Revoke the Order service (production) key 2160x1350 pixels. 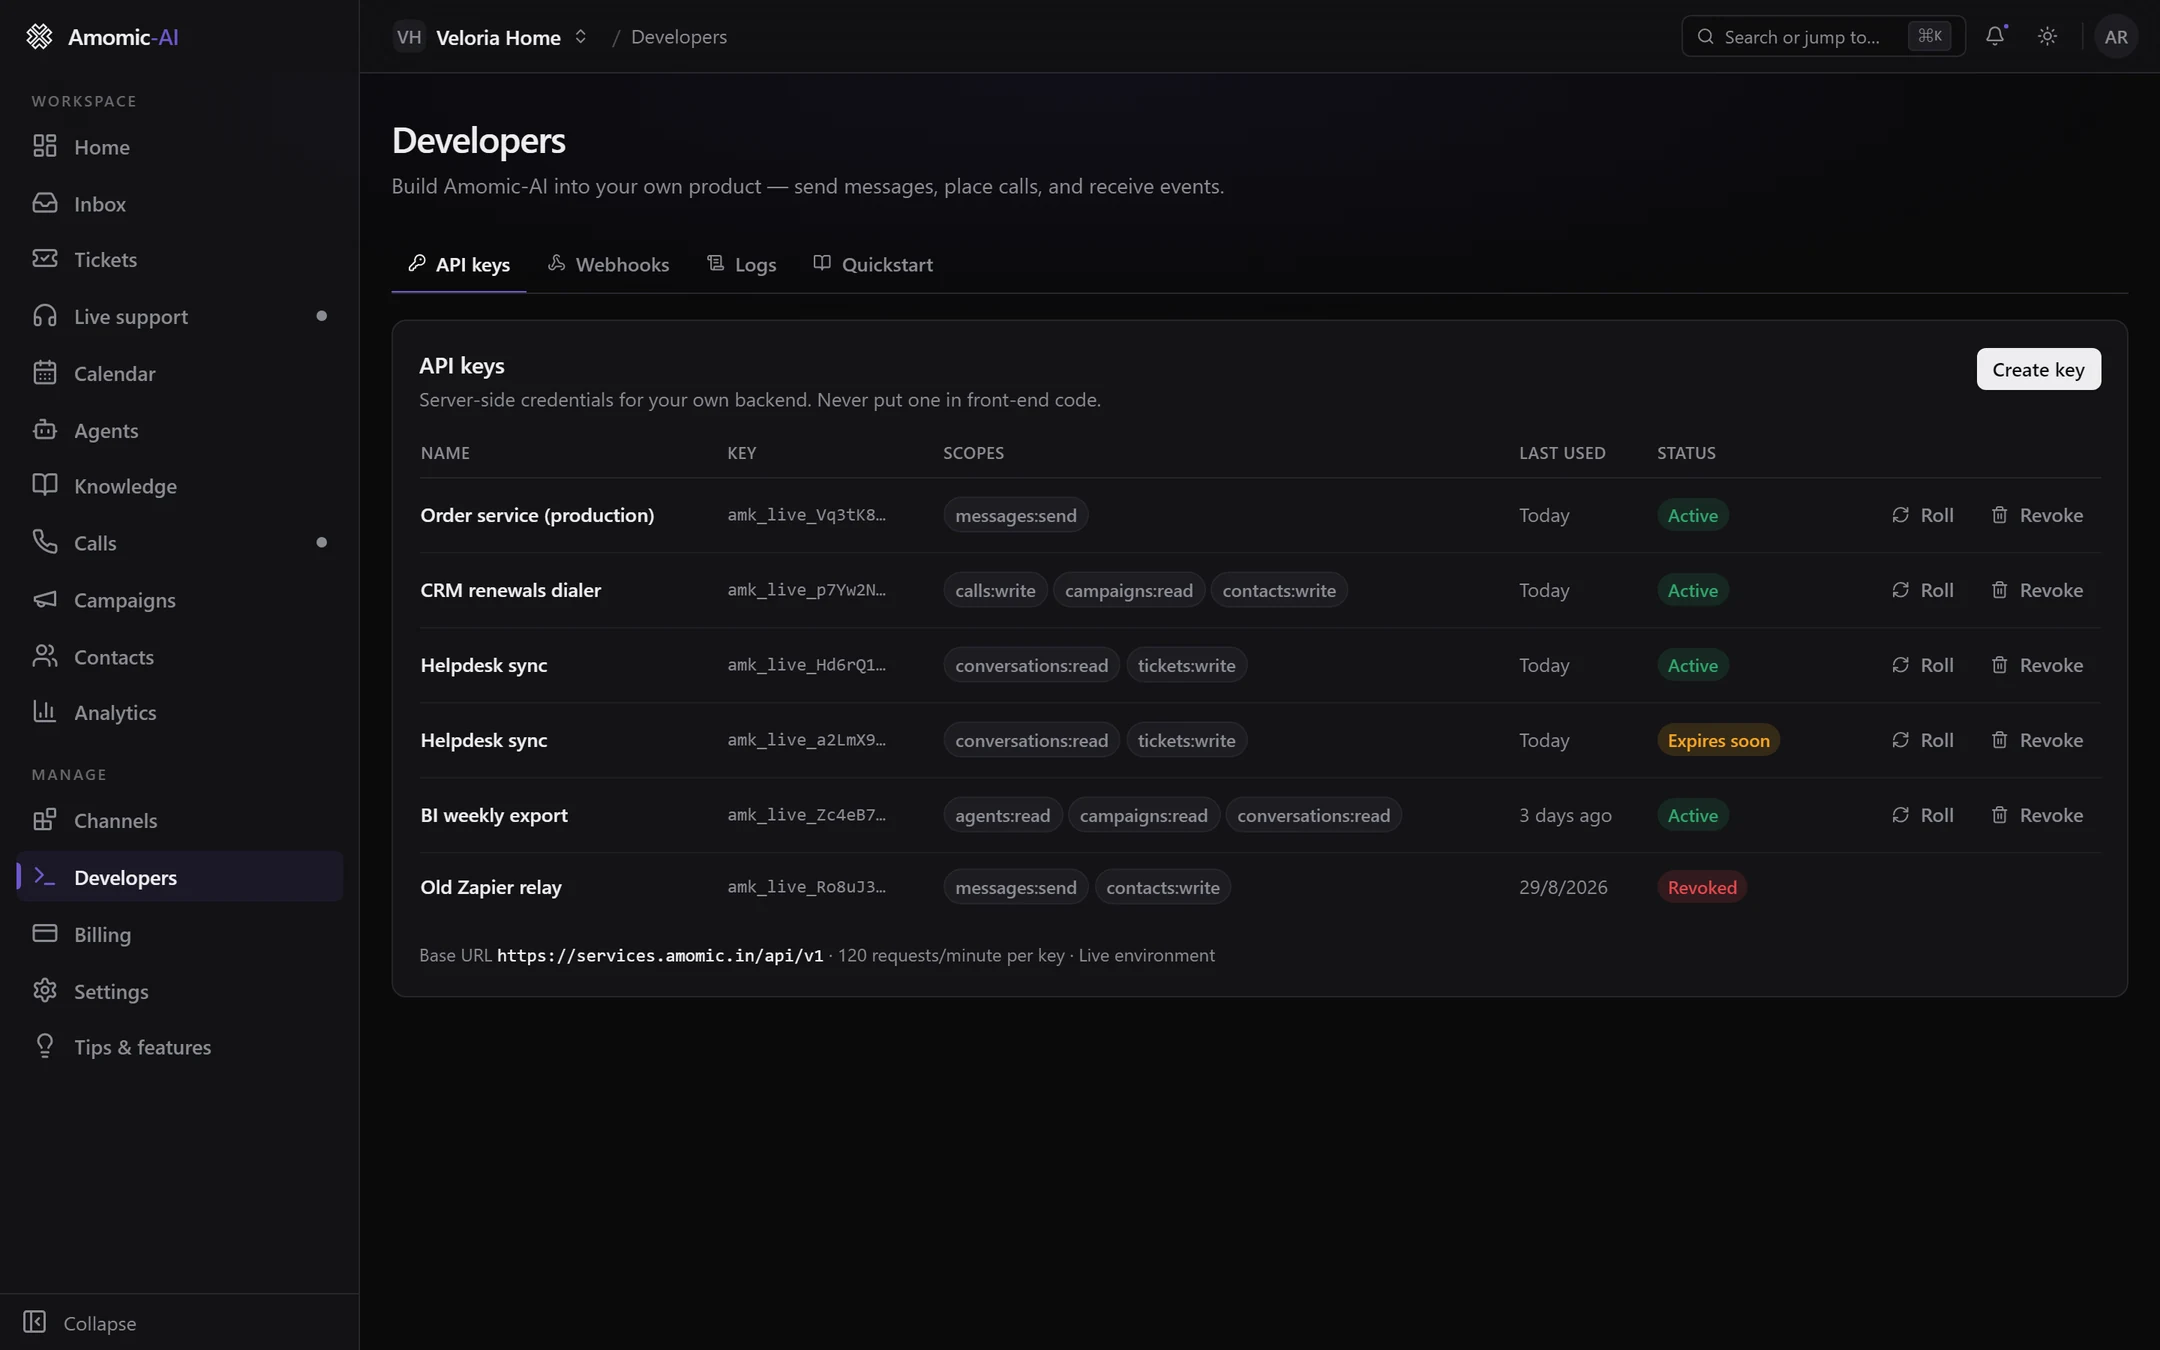(2036, 515)
